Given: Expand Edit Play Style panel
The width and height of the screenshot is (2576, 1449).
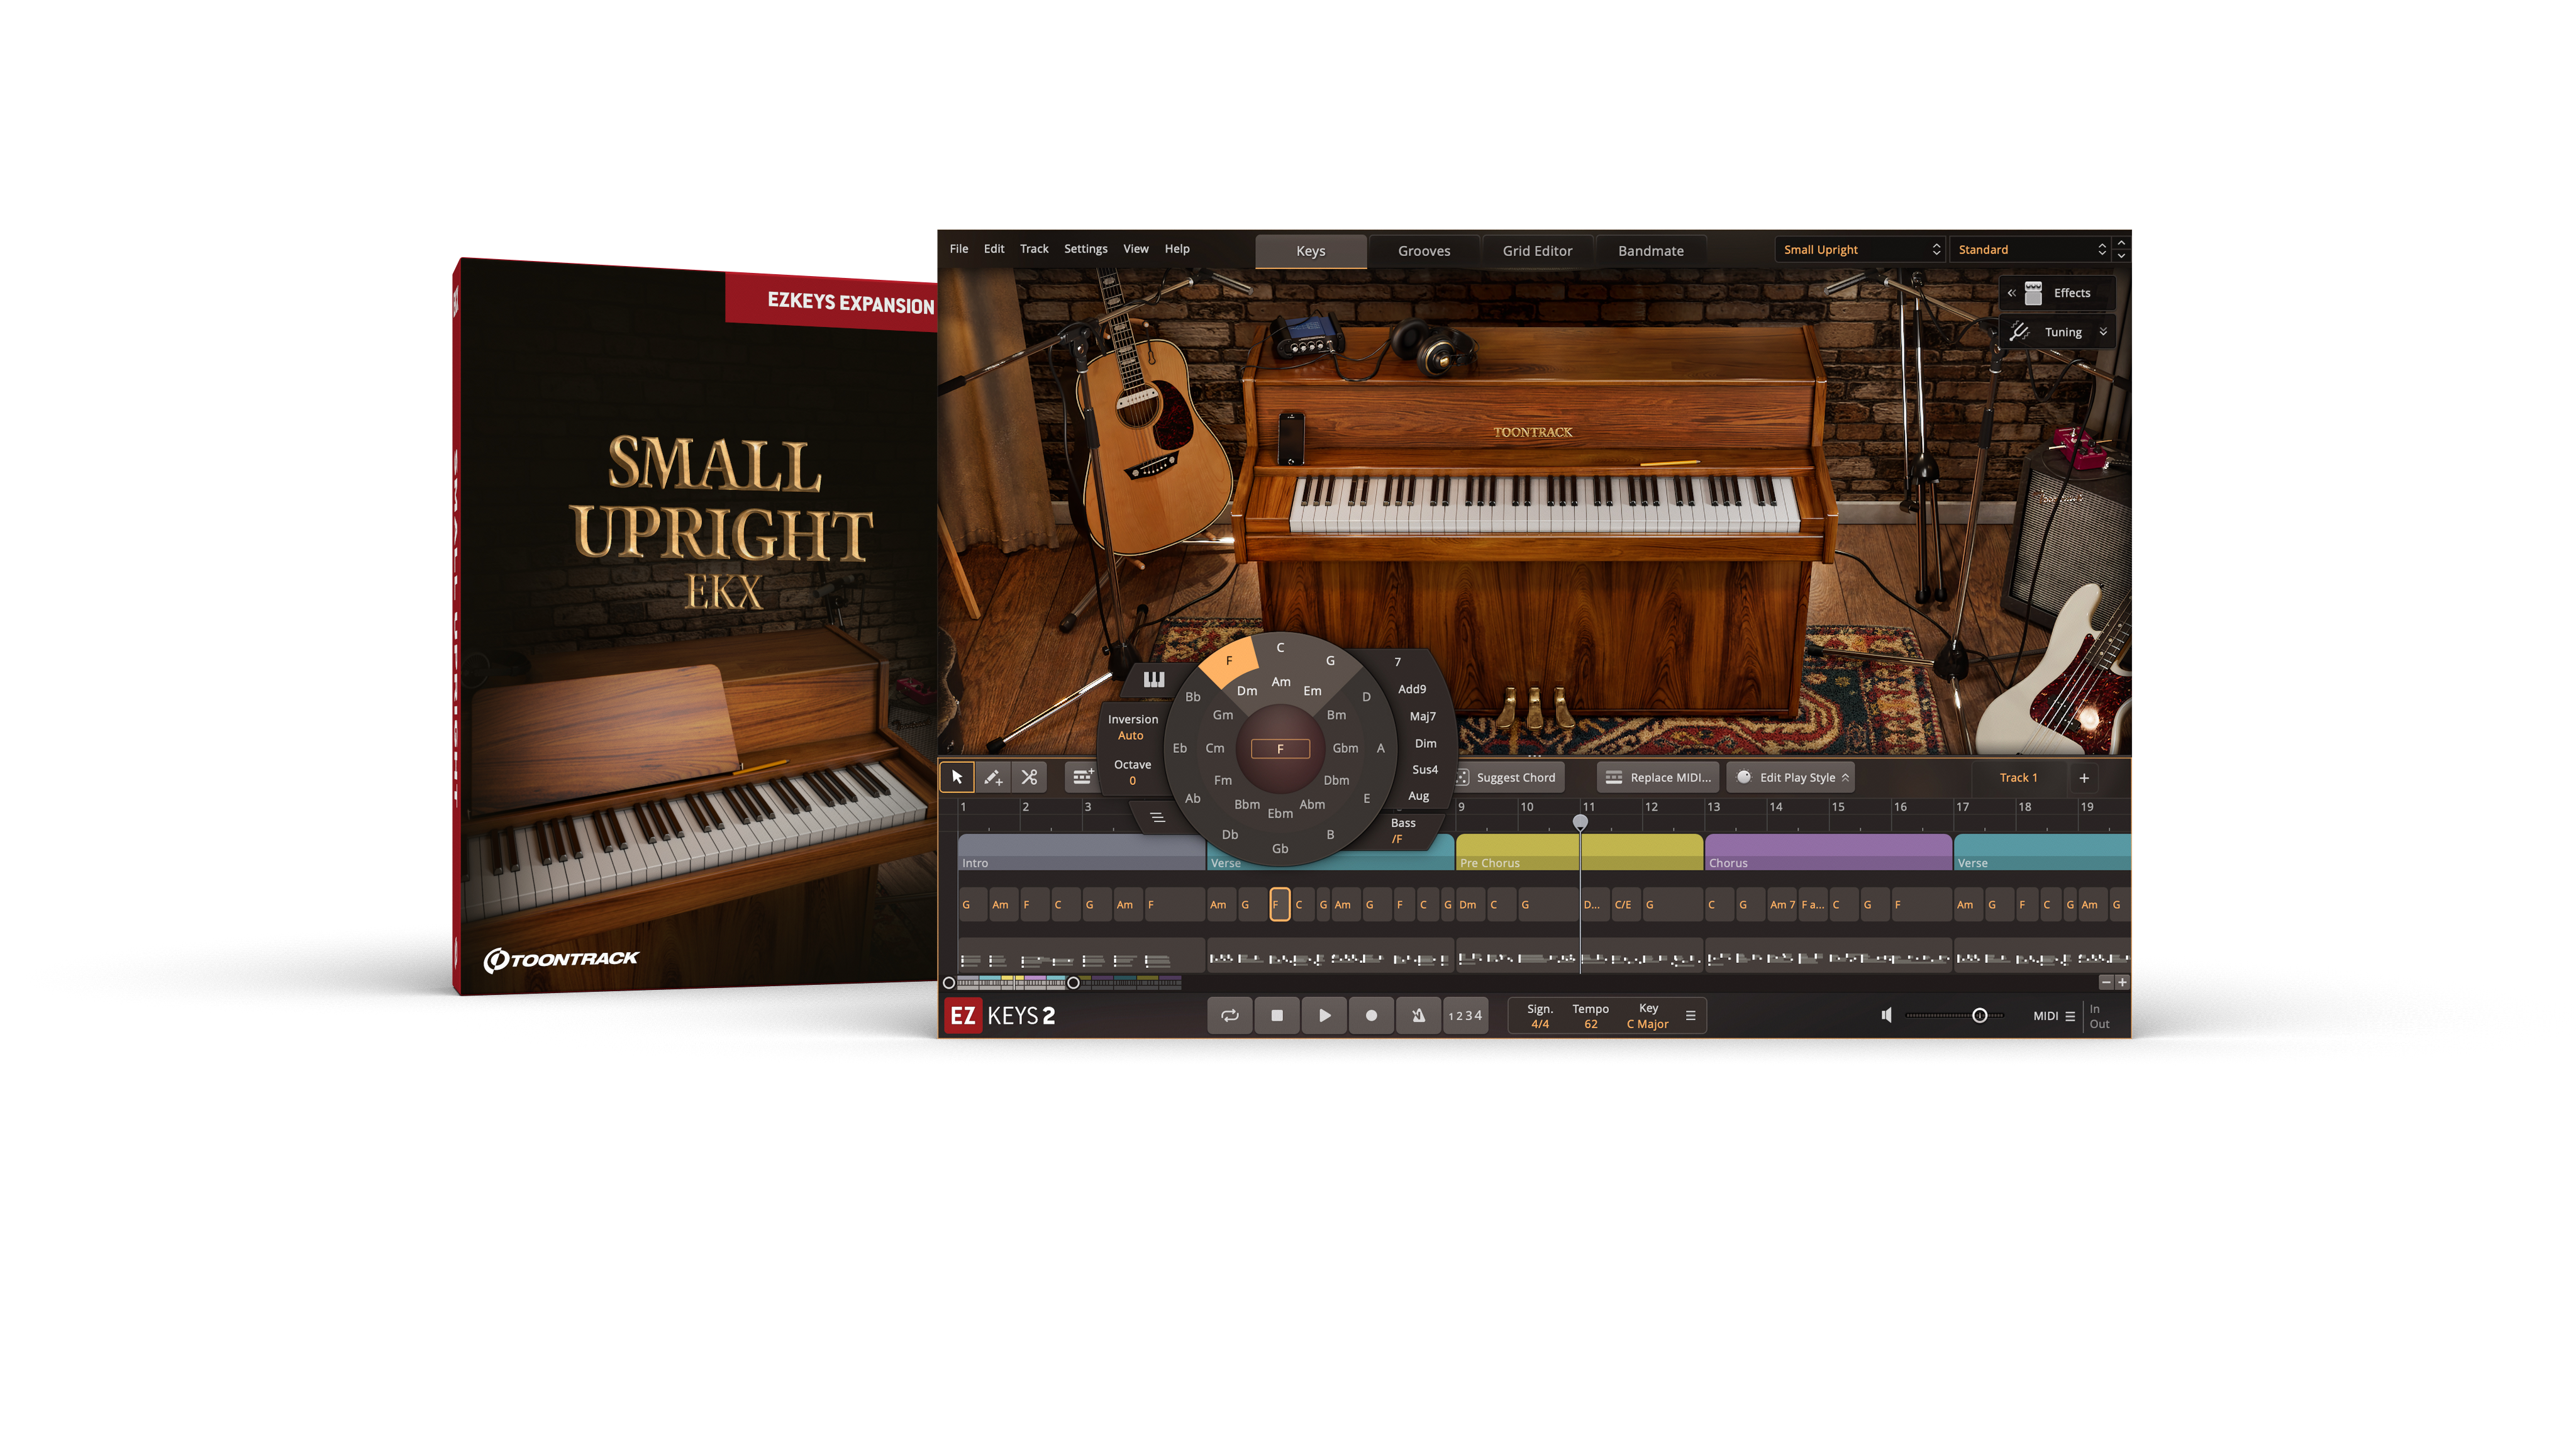Looking at the screenshot, I should 1790,777.
